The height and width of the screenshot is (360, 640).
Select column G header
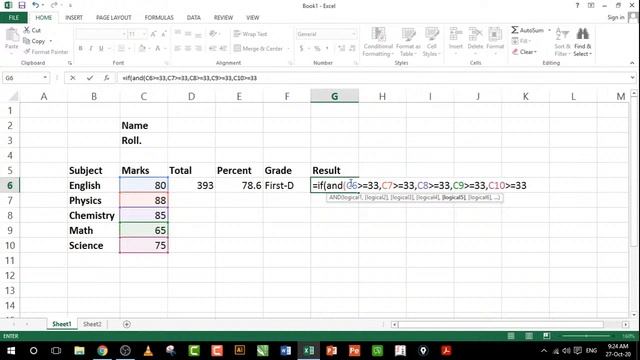coord(334,96)
